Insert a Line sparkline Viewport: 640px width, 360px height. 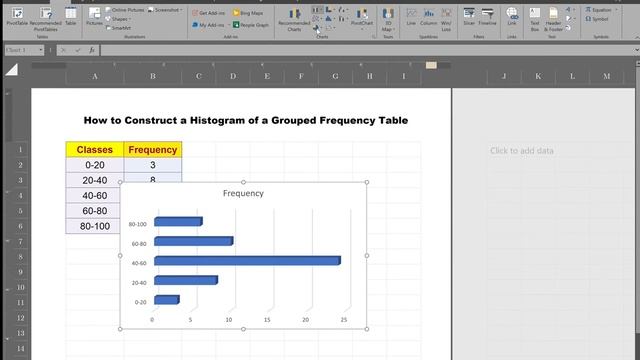pos(411,17)
